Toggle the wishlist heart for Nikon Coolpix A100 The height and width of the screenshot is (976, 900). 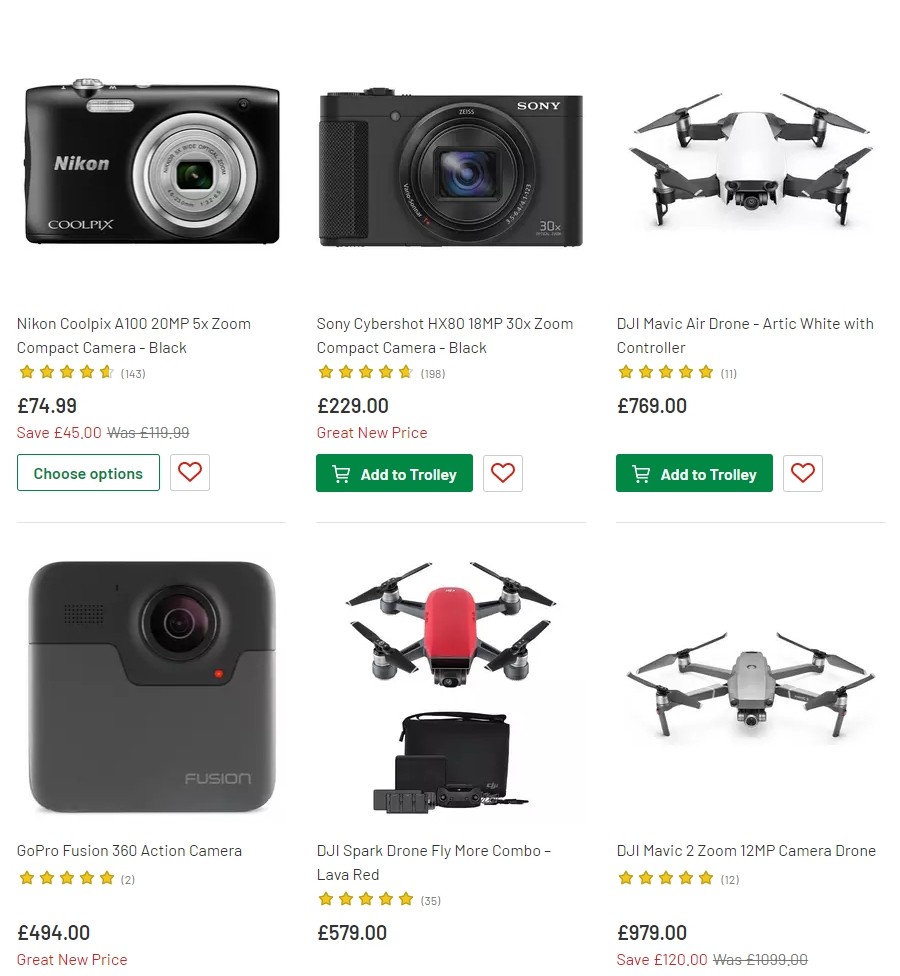190,472
